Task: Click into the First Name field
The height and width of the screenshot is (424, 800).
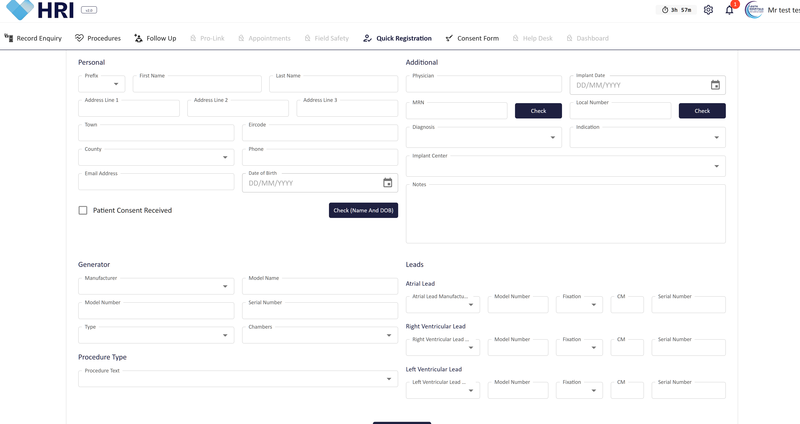Action: 197,84
